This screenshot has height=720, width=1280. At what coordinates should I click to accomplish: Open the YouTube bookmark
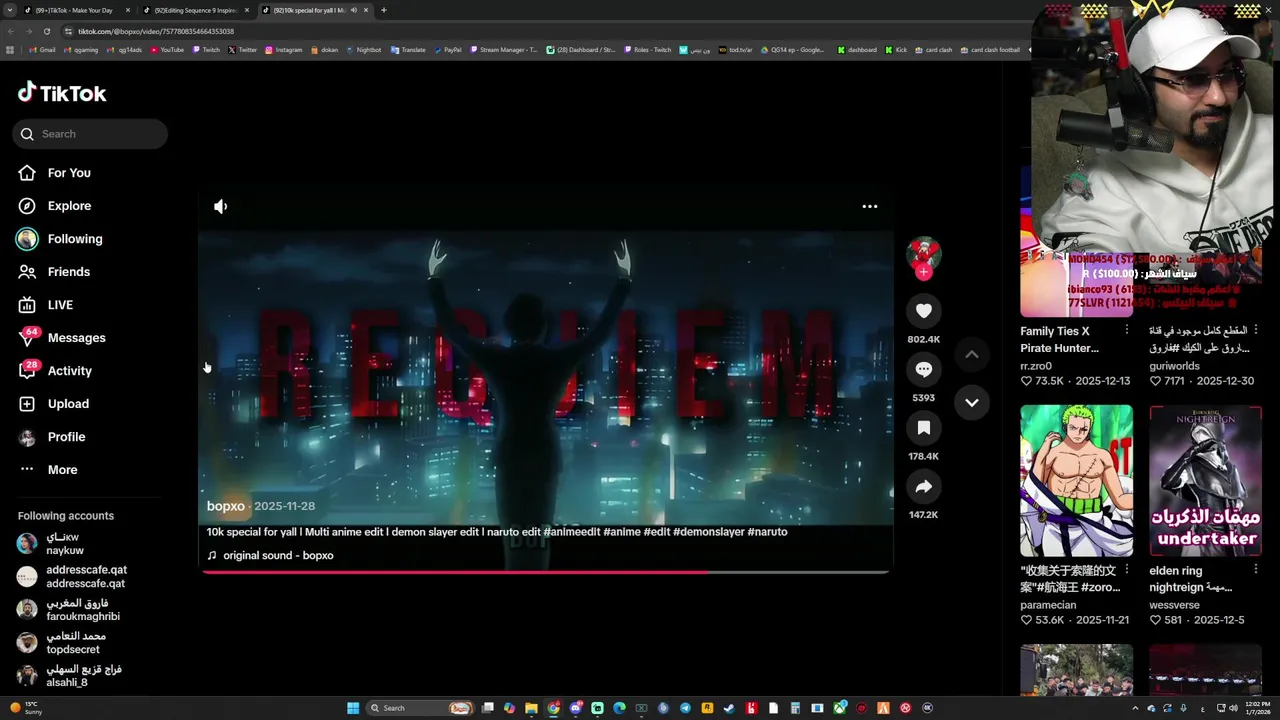tap(168, 50)
